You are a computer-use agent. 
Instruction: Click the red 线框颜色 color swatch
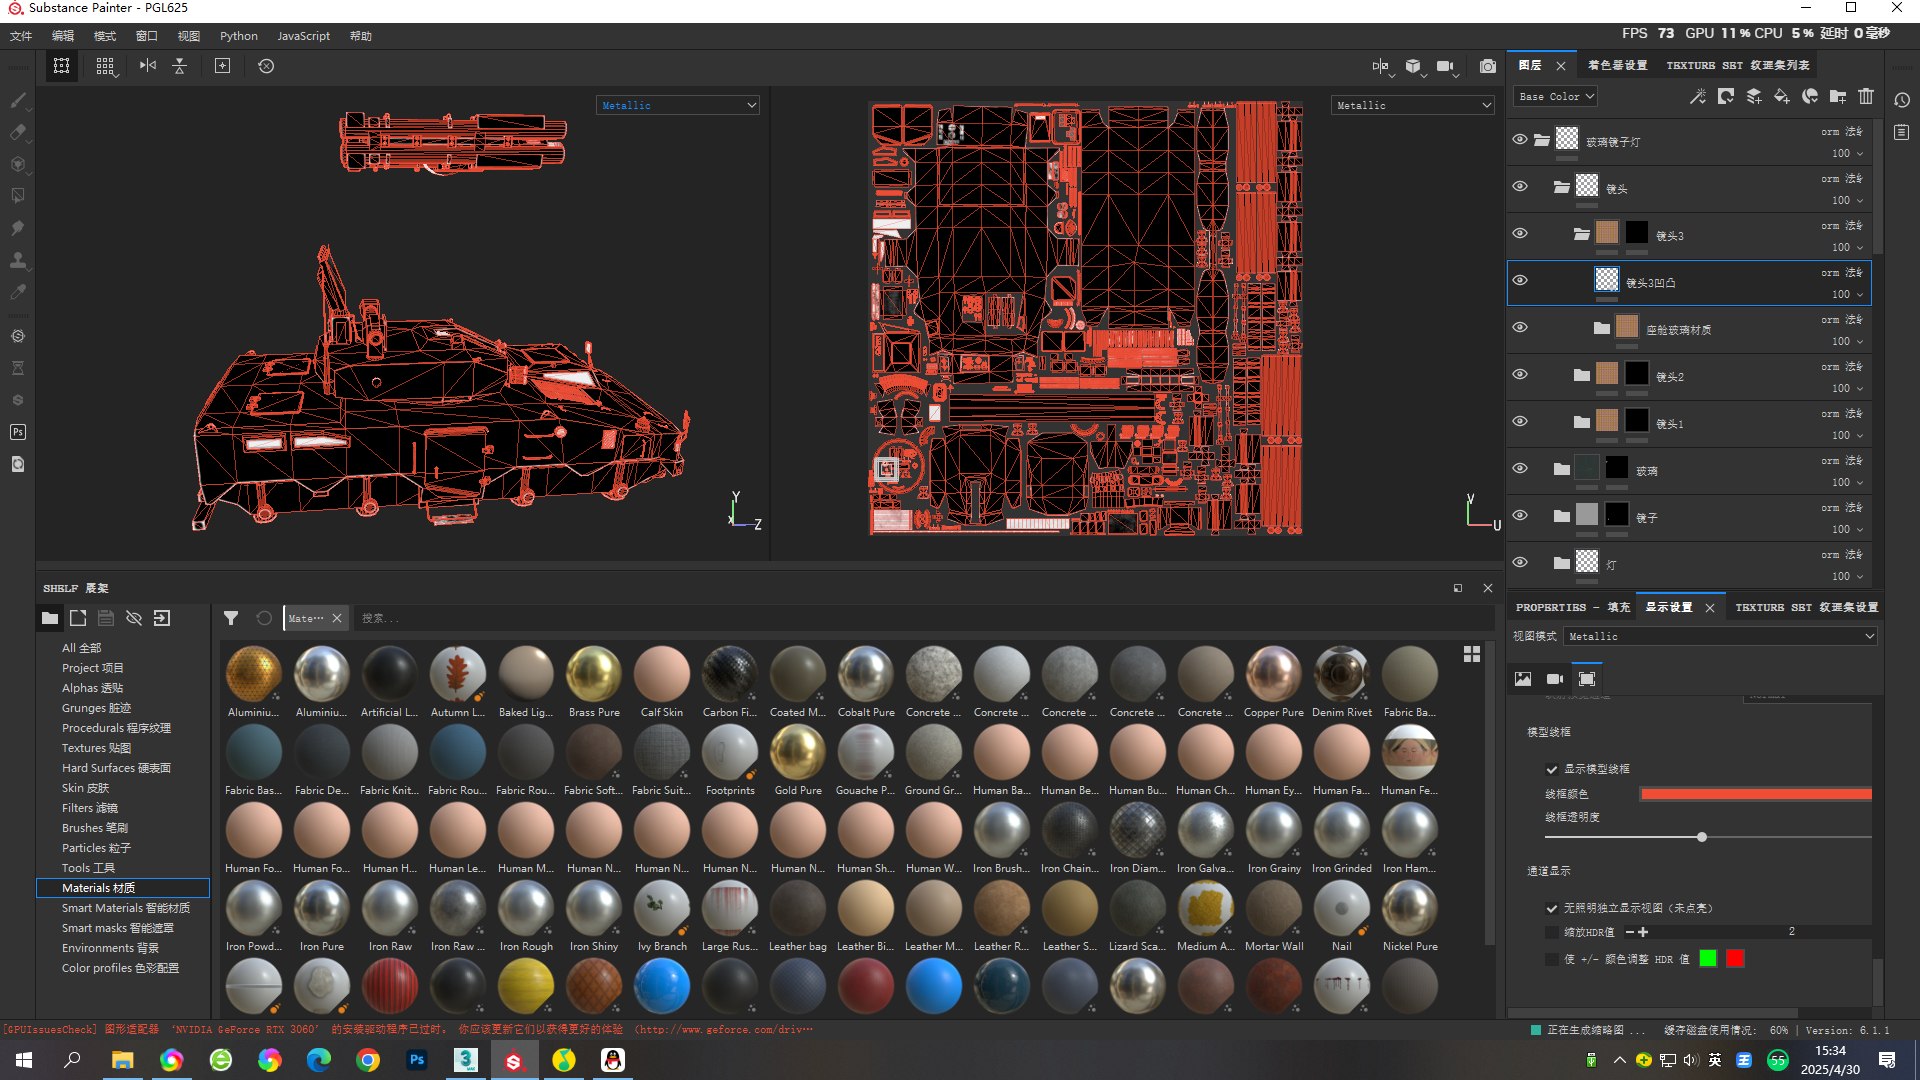click(x=1755, y=794)
